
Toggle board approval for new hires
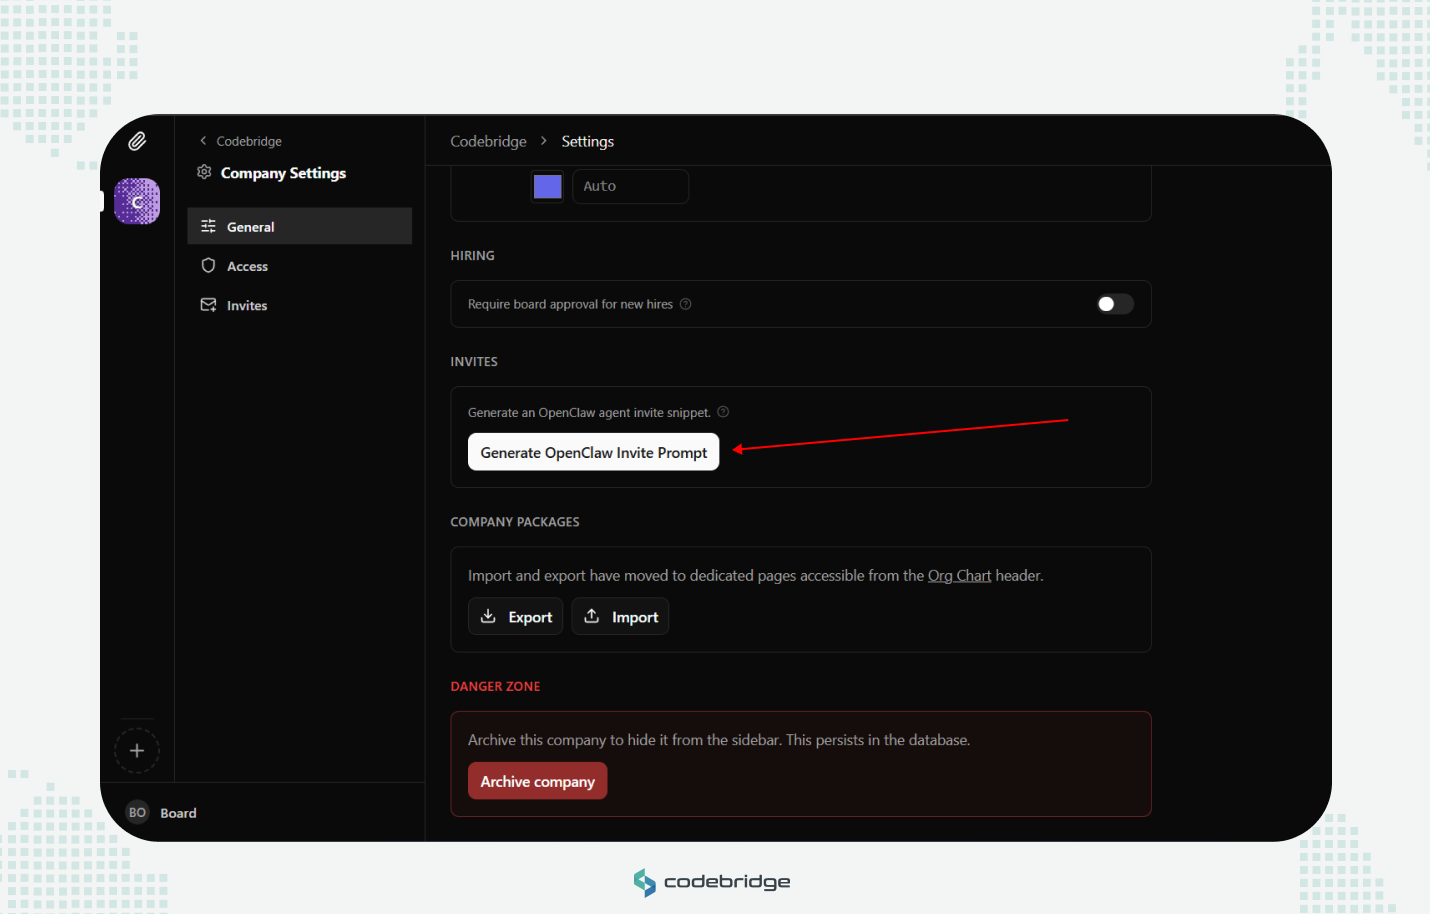tap(1115, 304)
